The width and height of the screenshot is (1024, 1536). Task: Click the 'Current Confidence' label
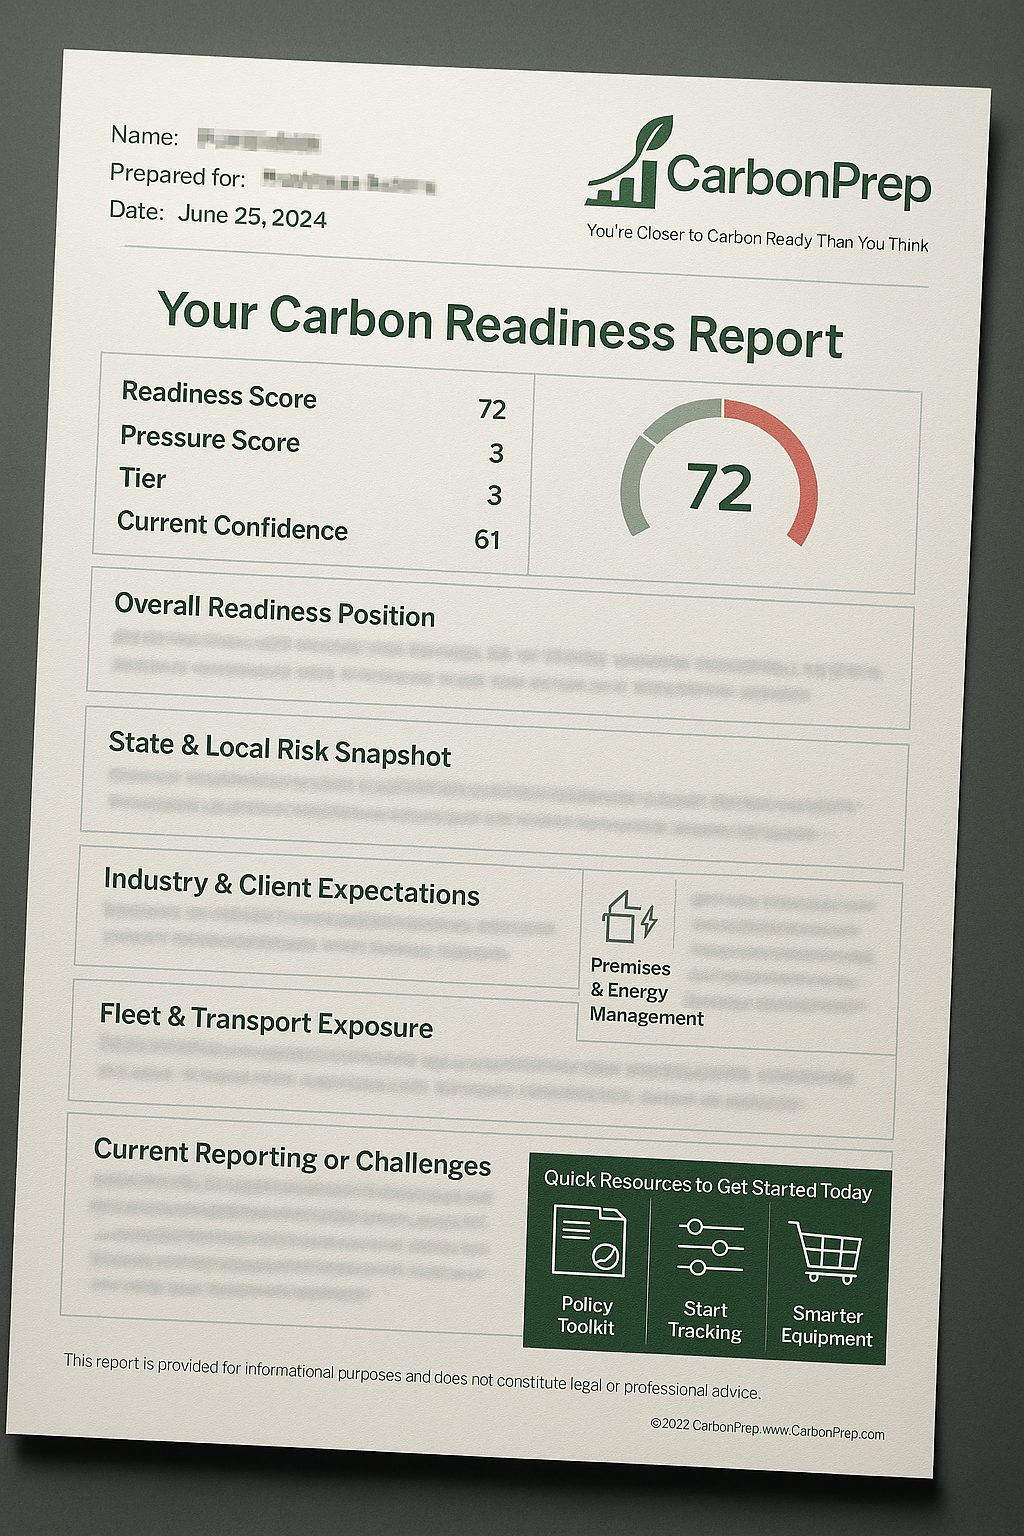click(x=233, y=526)
